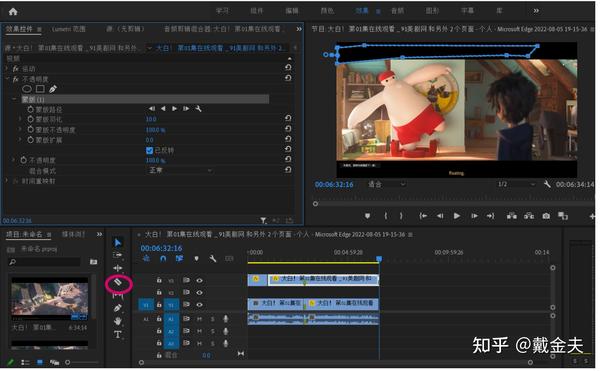Screen dimensions: 600x371
Task: Open the 适合 zoom level dropdown
Action: (x=386, y=184)
